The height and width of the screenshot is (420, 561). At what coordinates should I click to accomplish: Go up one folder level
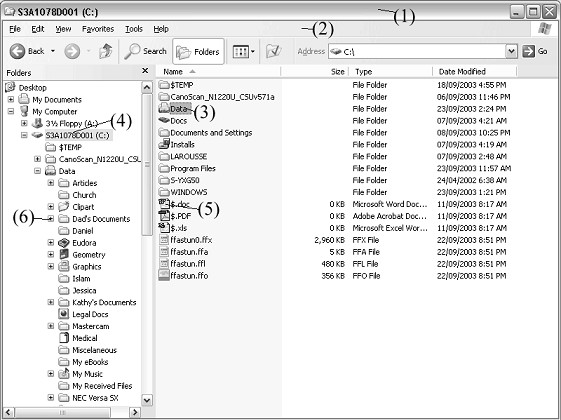pos(106,52)
